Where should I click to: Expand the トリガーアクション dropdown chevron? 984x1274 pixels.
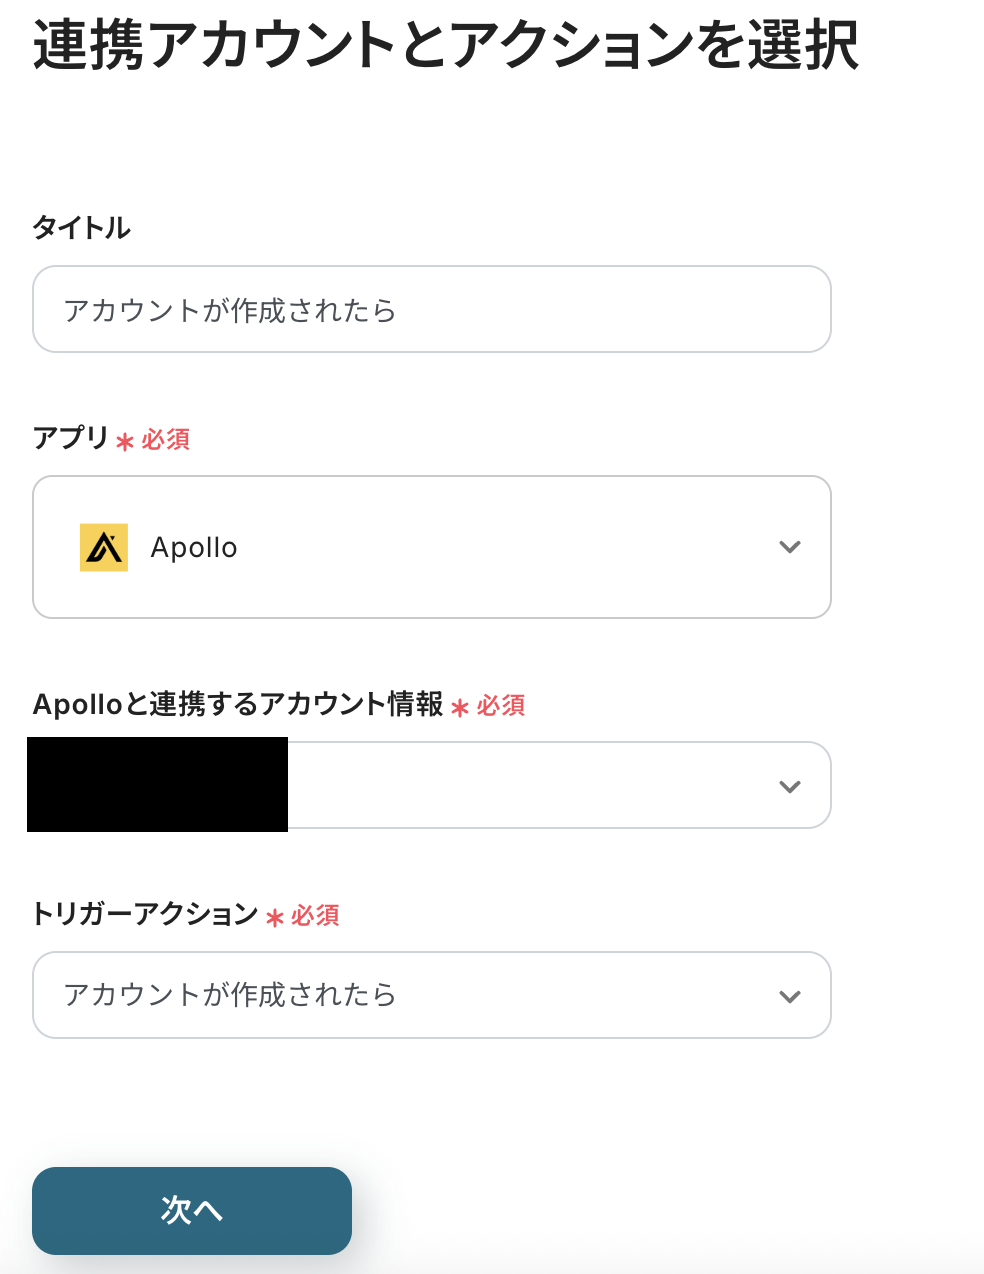pyautogui.click(x=790, y=996)
